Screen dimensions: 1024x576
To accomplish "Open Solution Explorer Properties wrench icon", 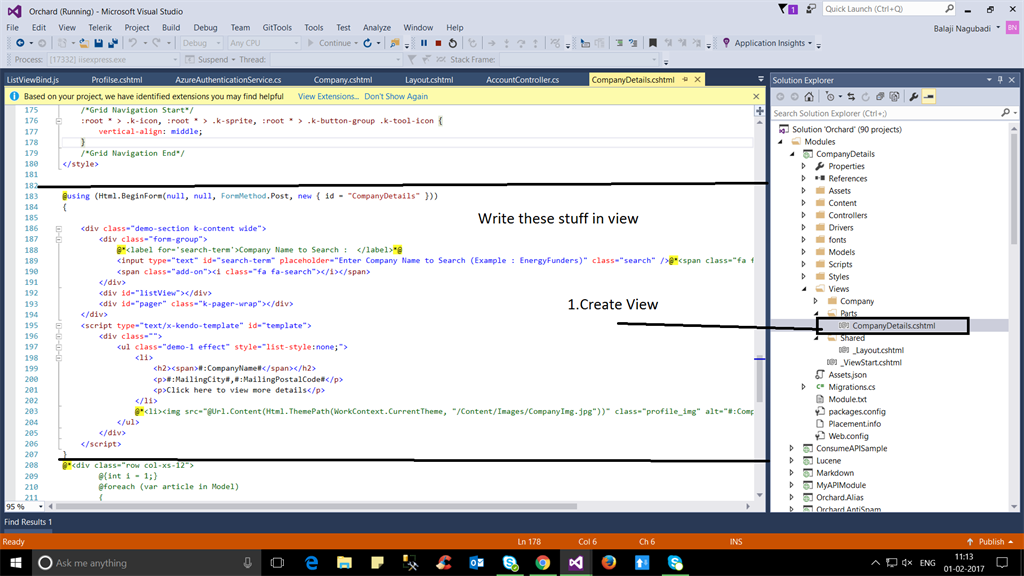I will point(914,97).
